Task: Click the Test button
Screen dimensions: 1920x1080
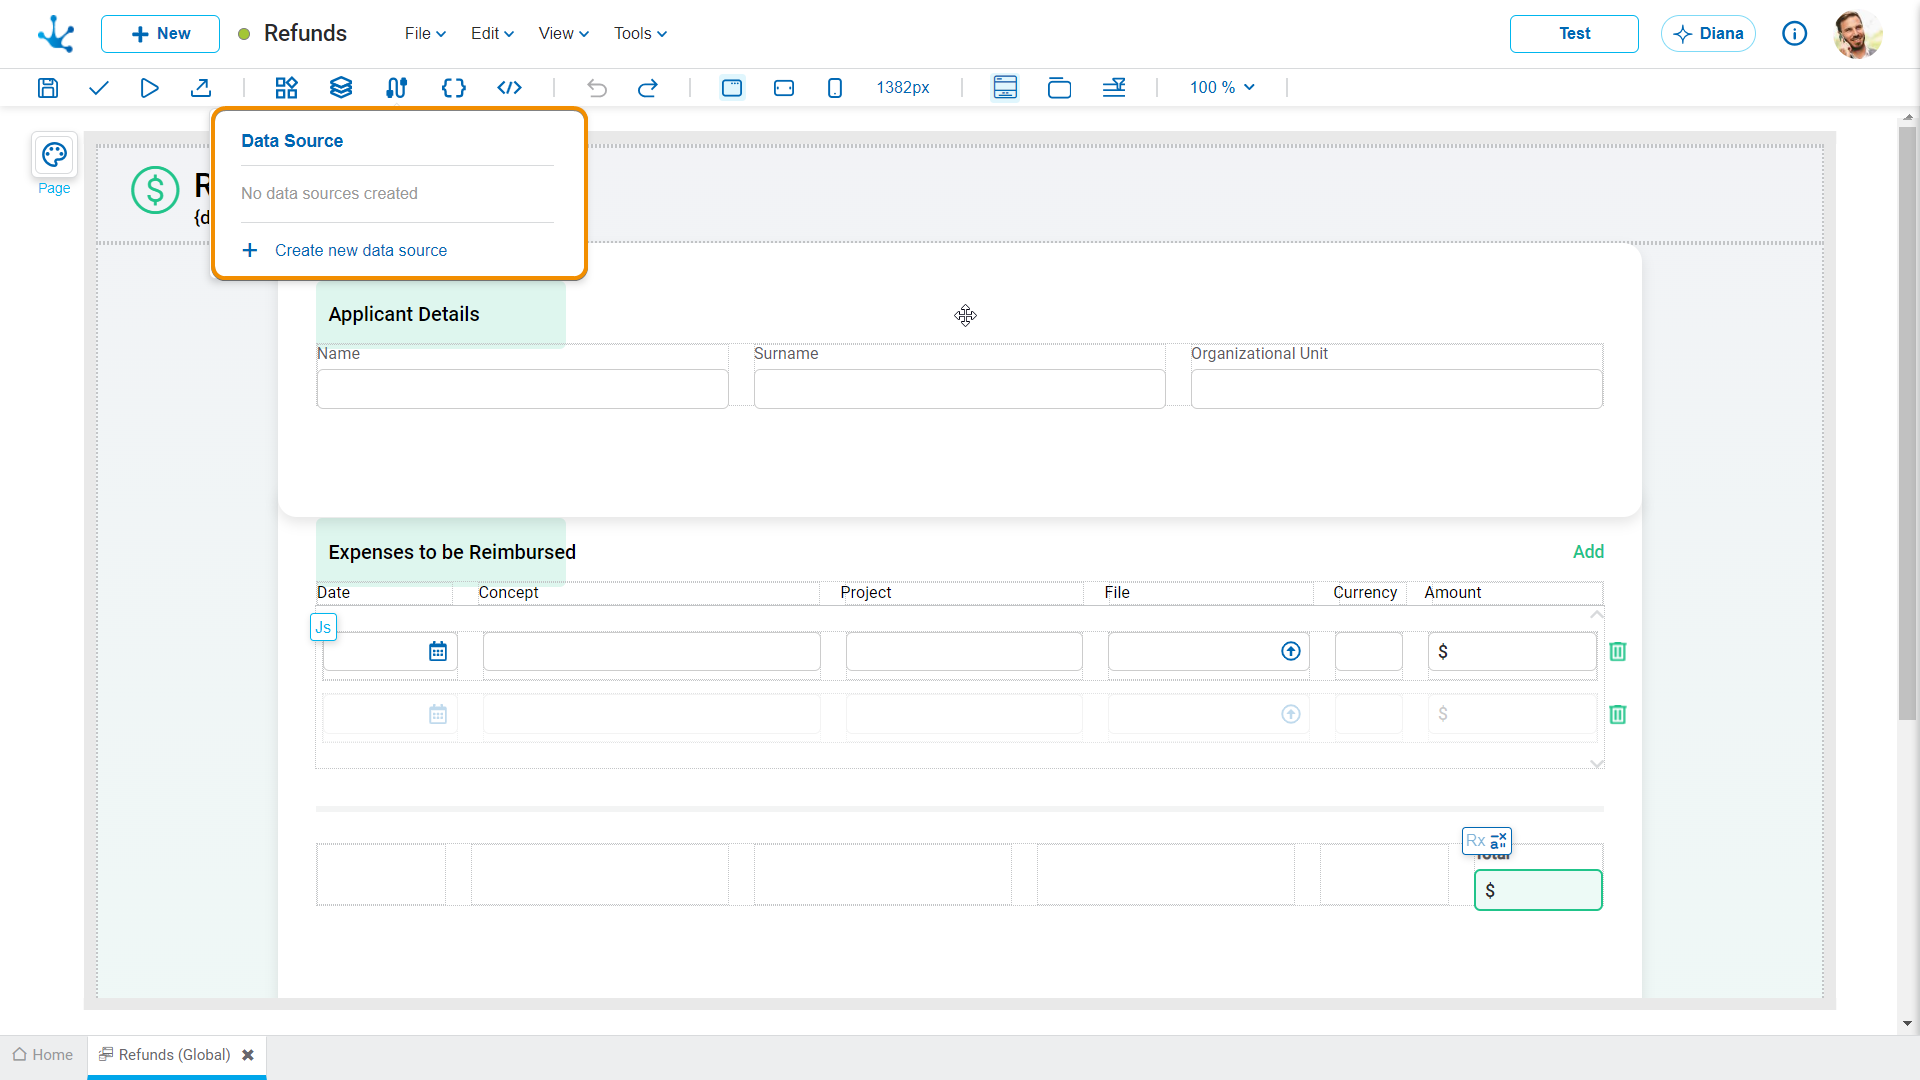Action: tap(1574, 34)
